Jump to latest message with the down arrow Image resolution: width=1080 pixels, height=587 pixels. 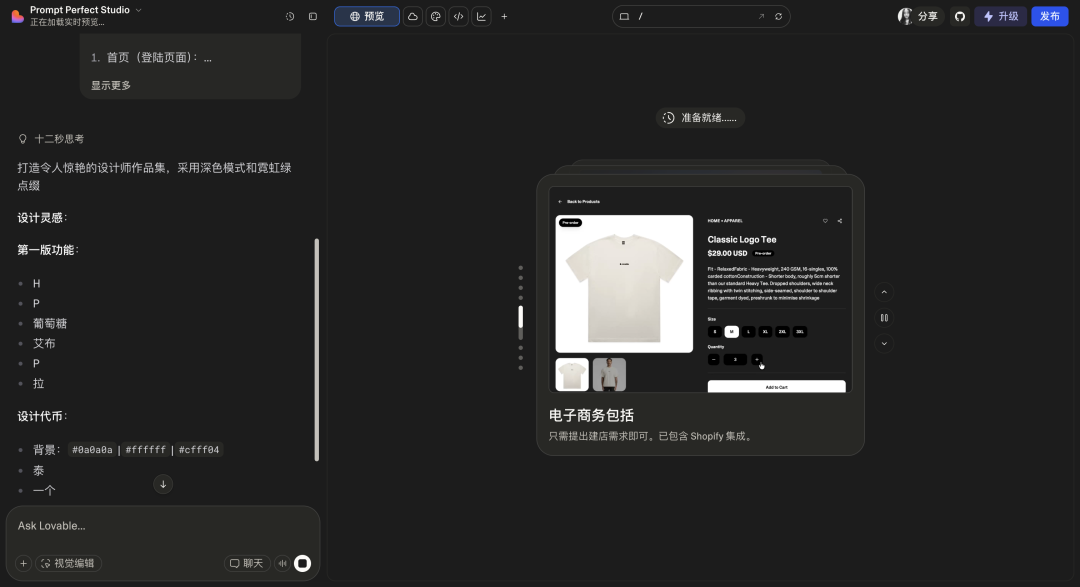[x=163, y=484]
